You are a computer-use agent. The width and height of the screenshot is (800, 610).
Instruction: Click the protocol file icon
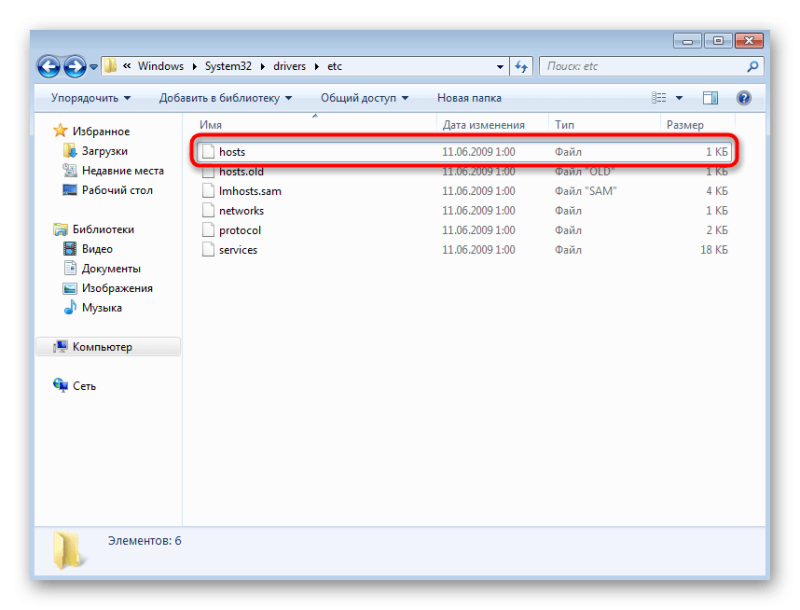[x=208, y=230]
